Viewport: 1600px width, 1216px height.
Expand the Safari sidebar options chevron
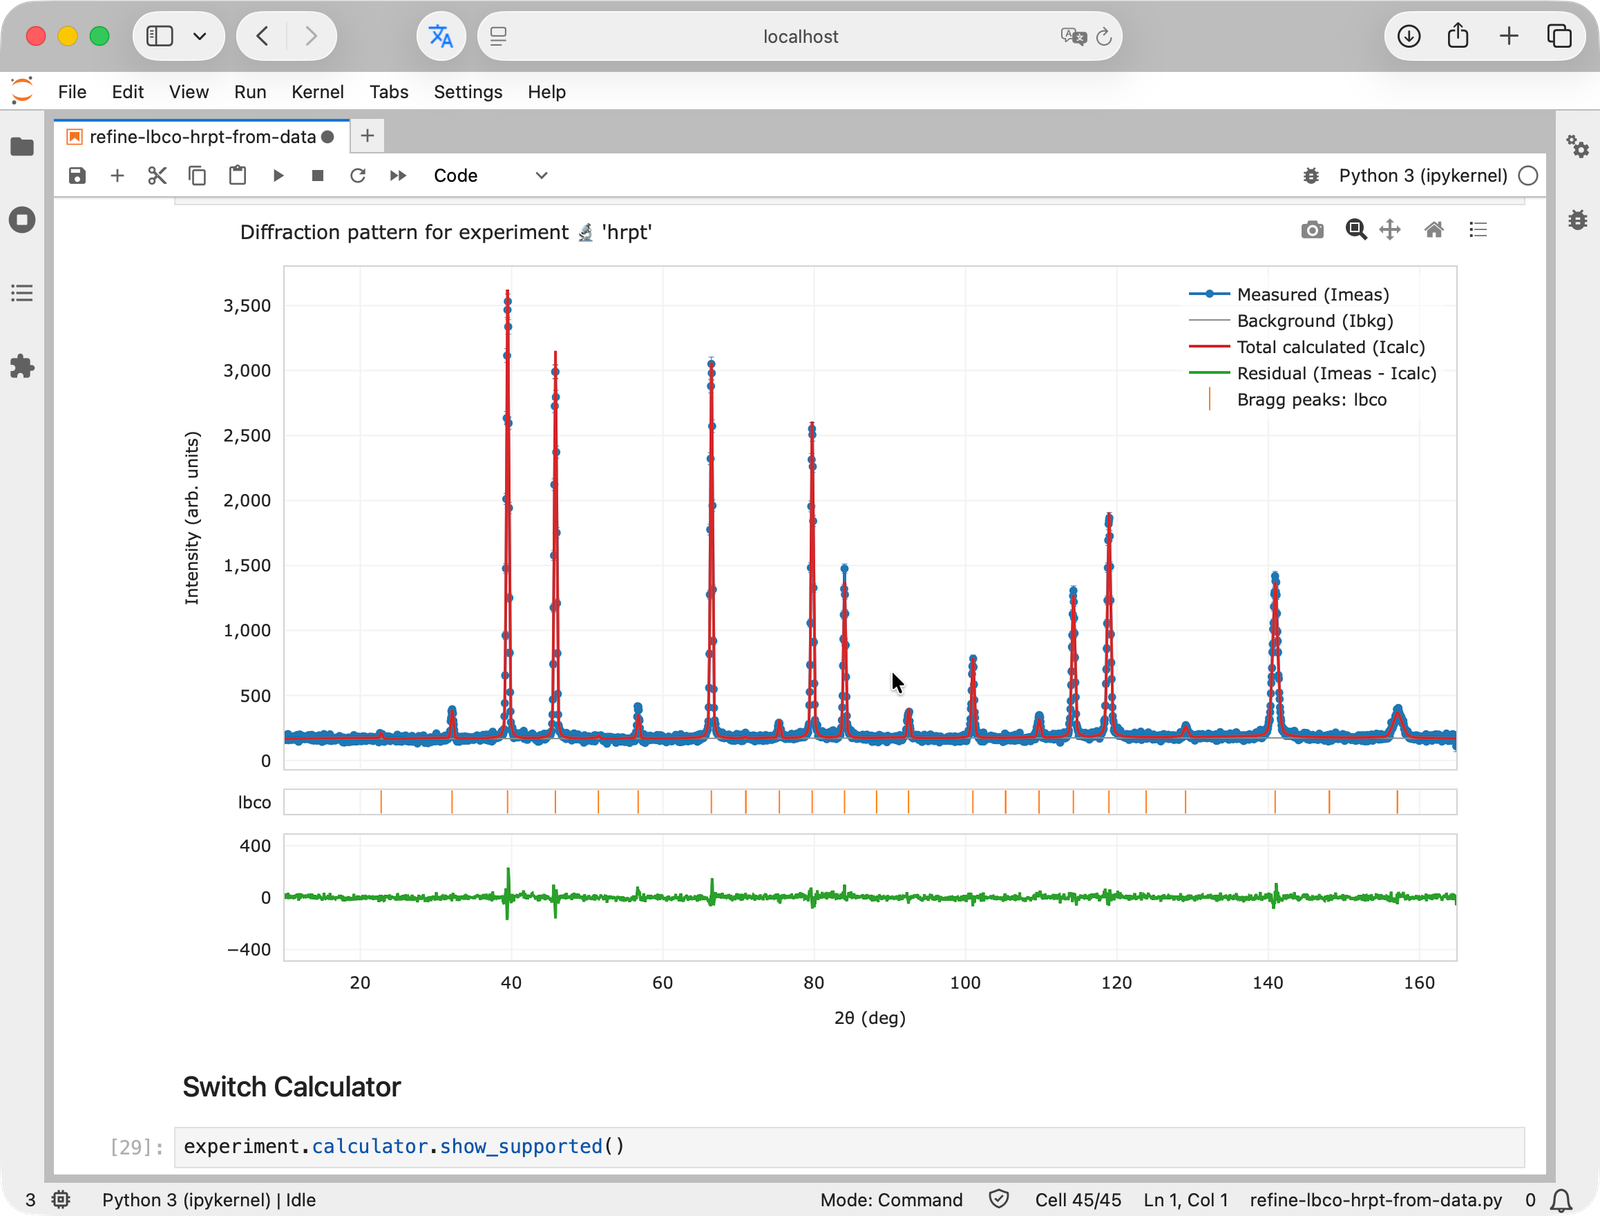pyautogui.click(x=200, y=37)
